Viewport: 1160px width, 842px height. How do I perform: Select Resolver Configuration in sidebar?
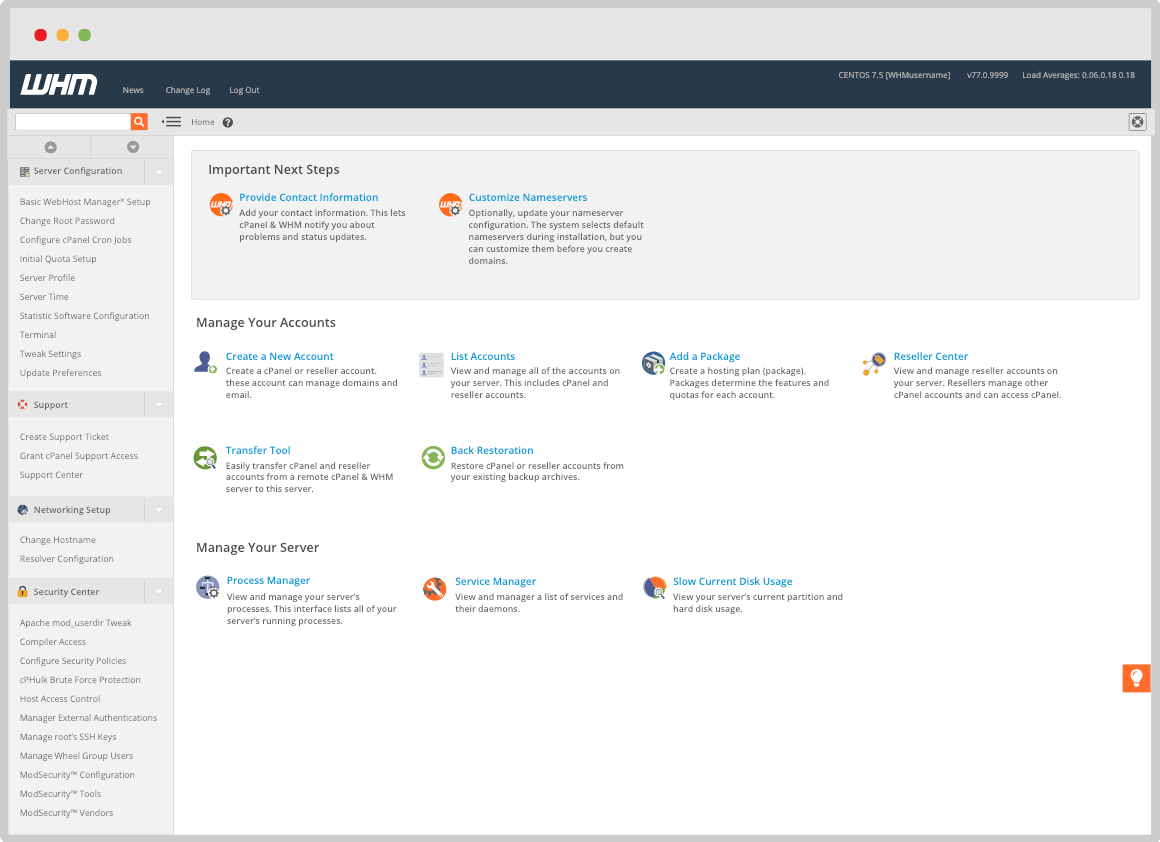click(67, 559)
